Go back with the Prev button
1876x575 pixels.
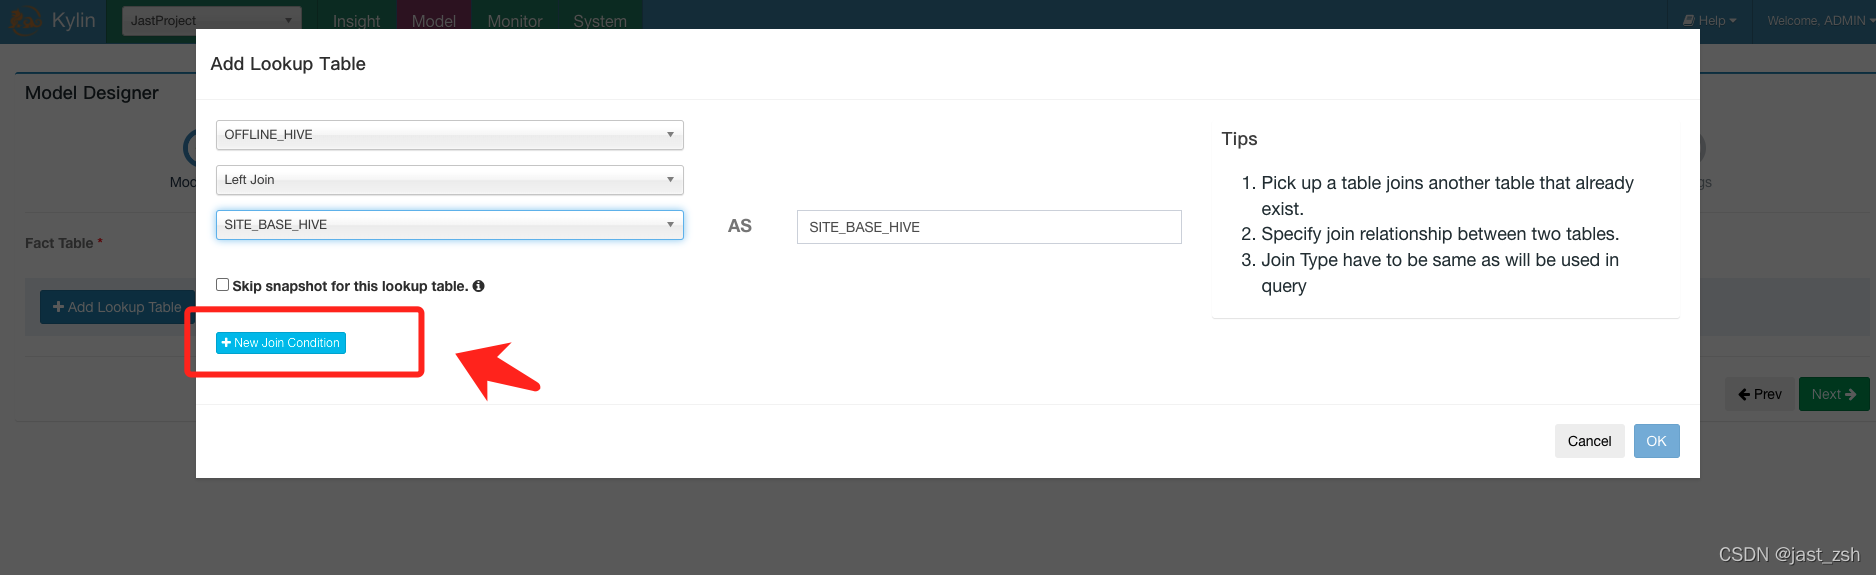(x=1759, y=394)
